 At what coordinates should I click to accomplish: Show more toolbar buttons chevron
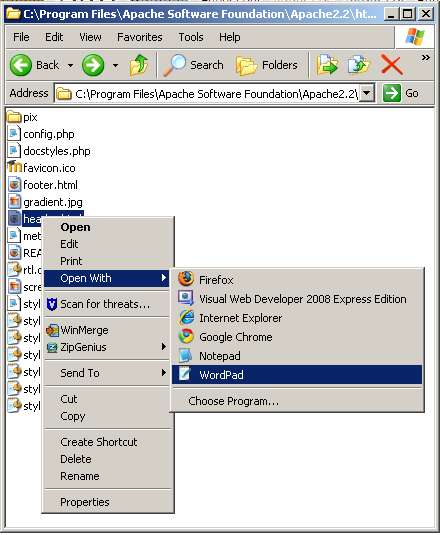425,58
